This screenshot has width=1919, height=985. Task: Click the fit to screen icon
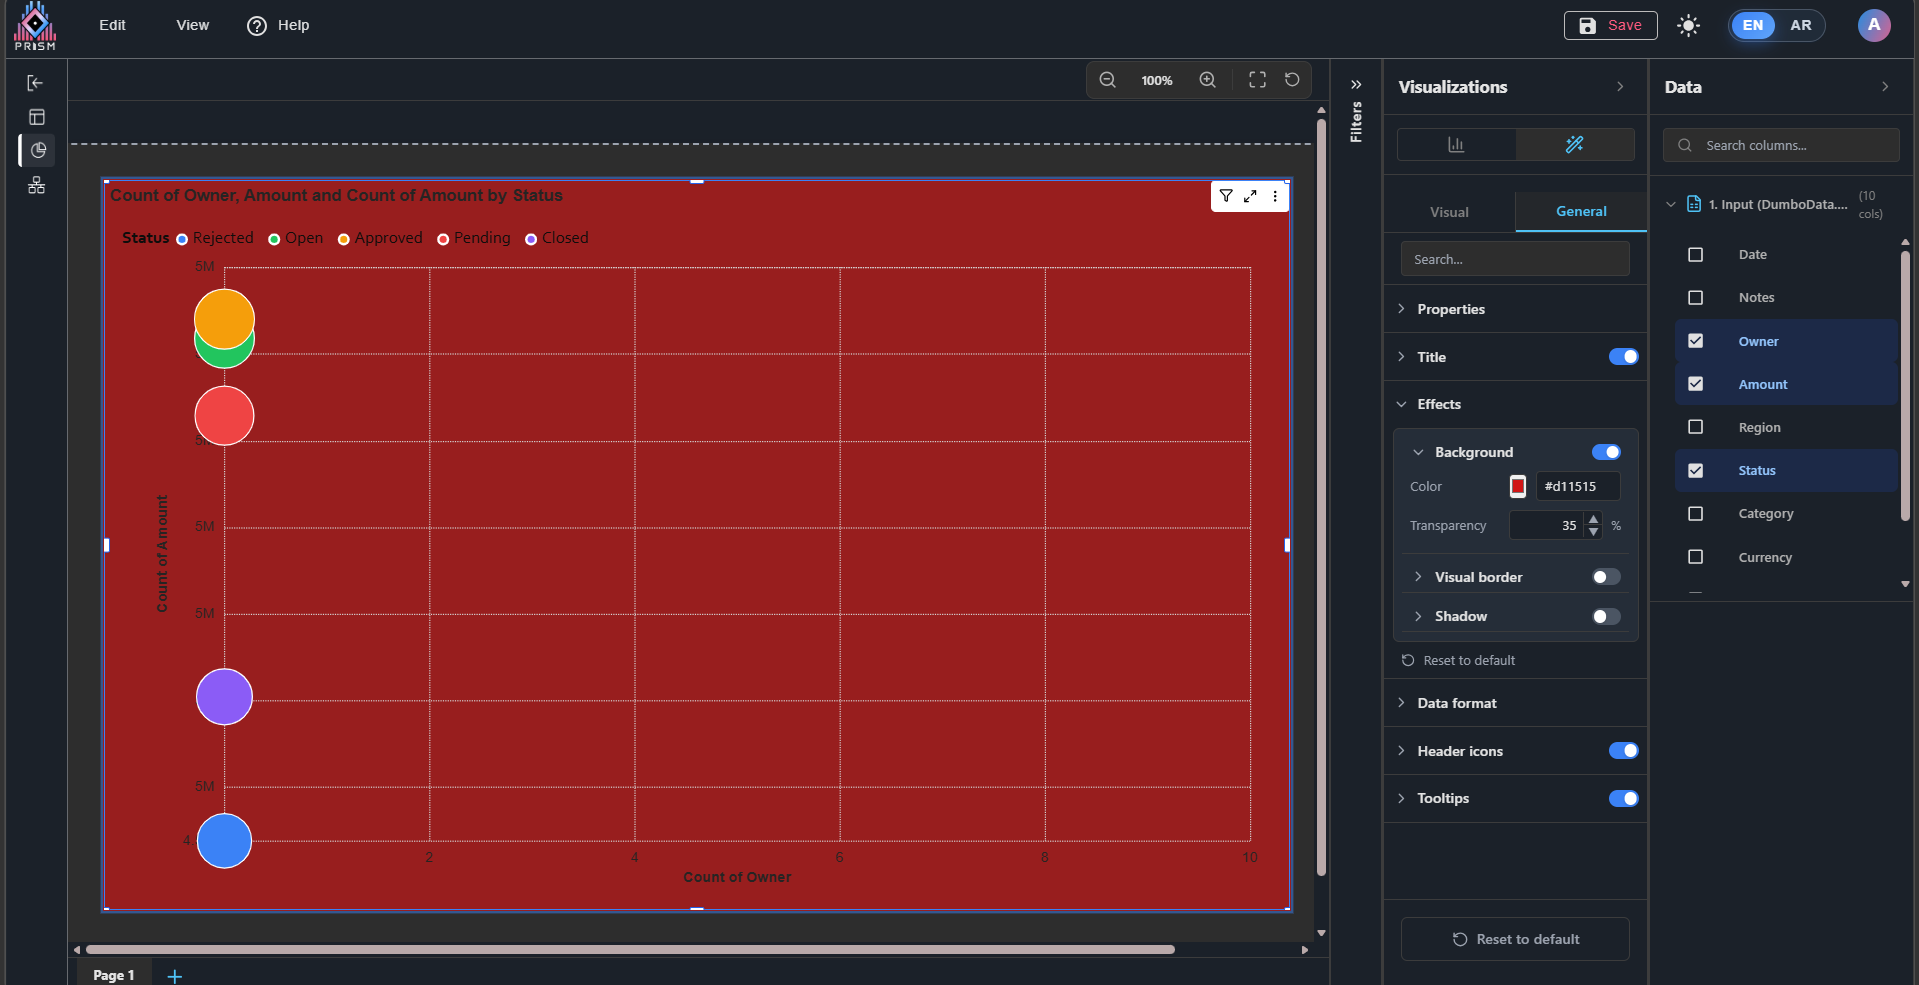tap(1257, 80)
